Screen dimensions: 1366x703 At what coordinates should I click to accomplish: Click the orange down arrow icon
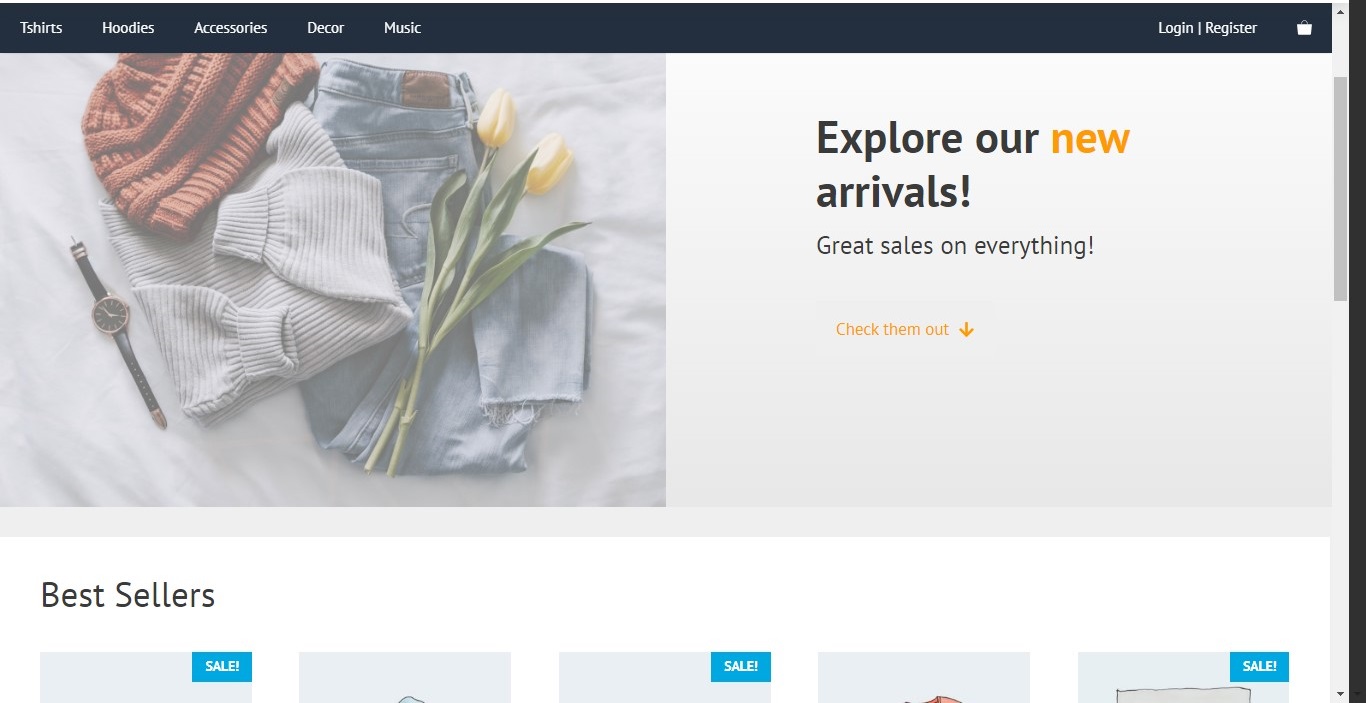(x=966, y=330)
